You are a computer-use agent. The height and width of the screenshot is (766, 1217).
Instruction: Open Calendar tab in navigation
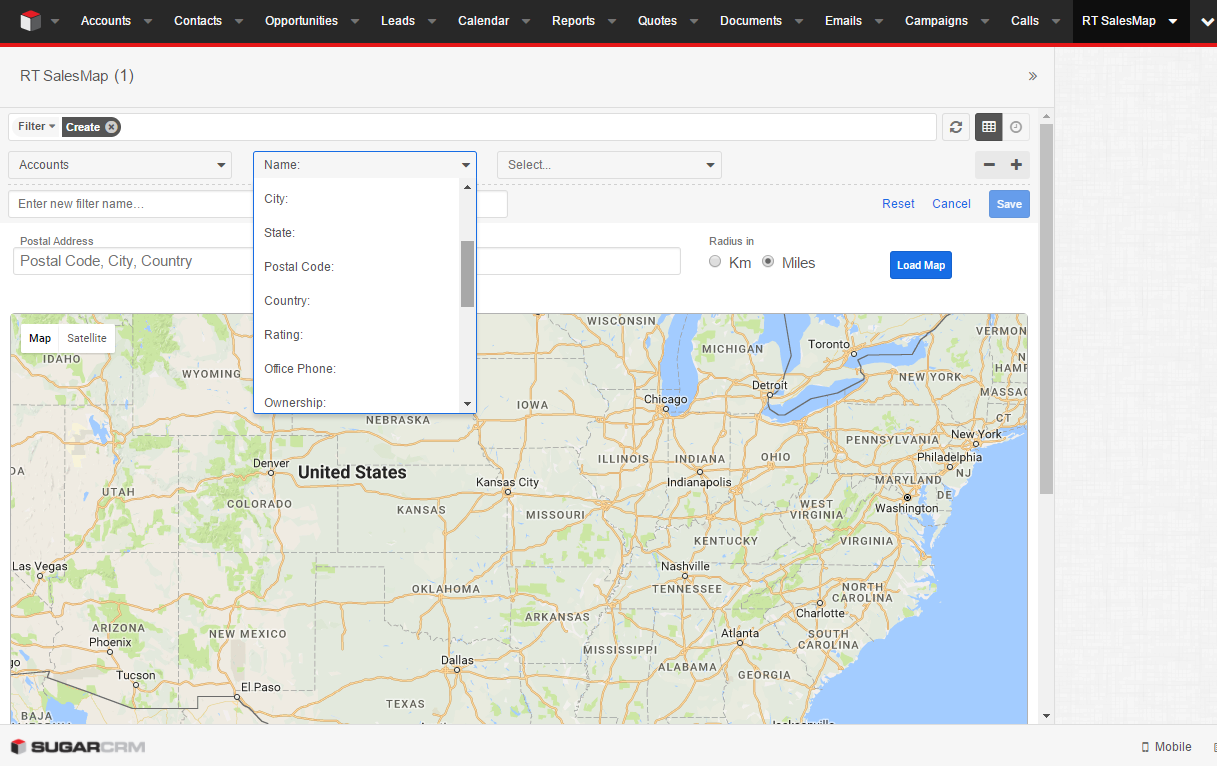tap(483, 21)
